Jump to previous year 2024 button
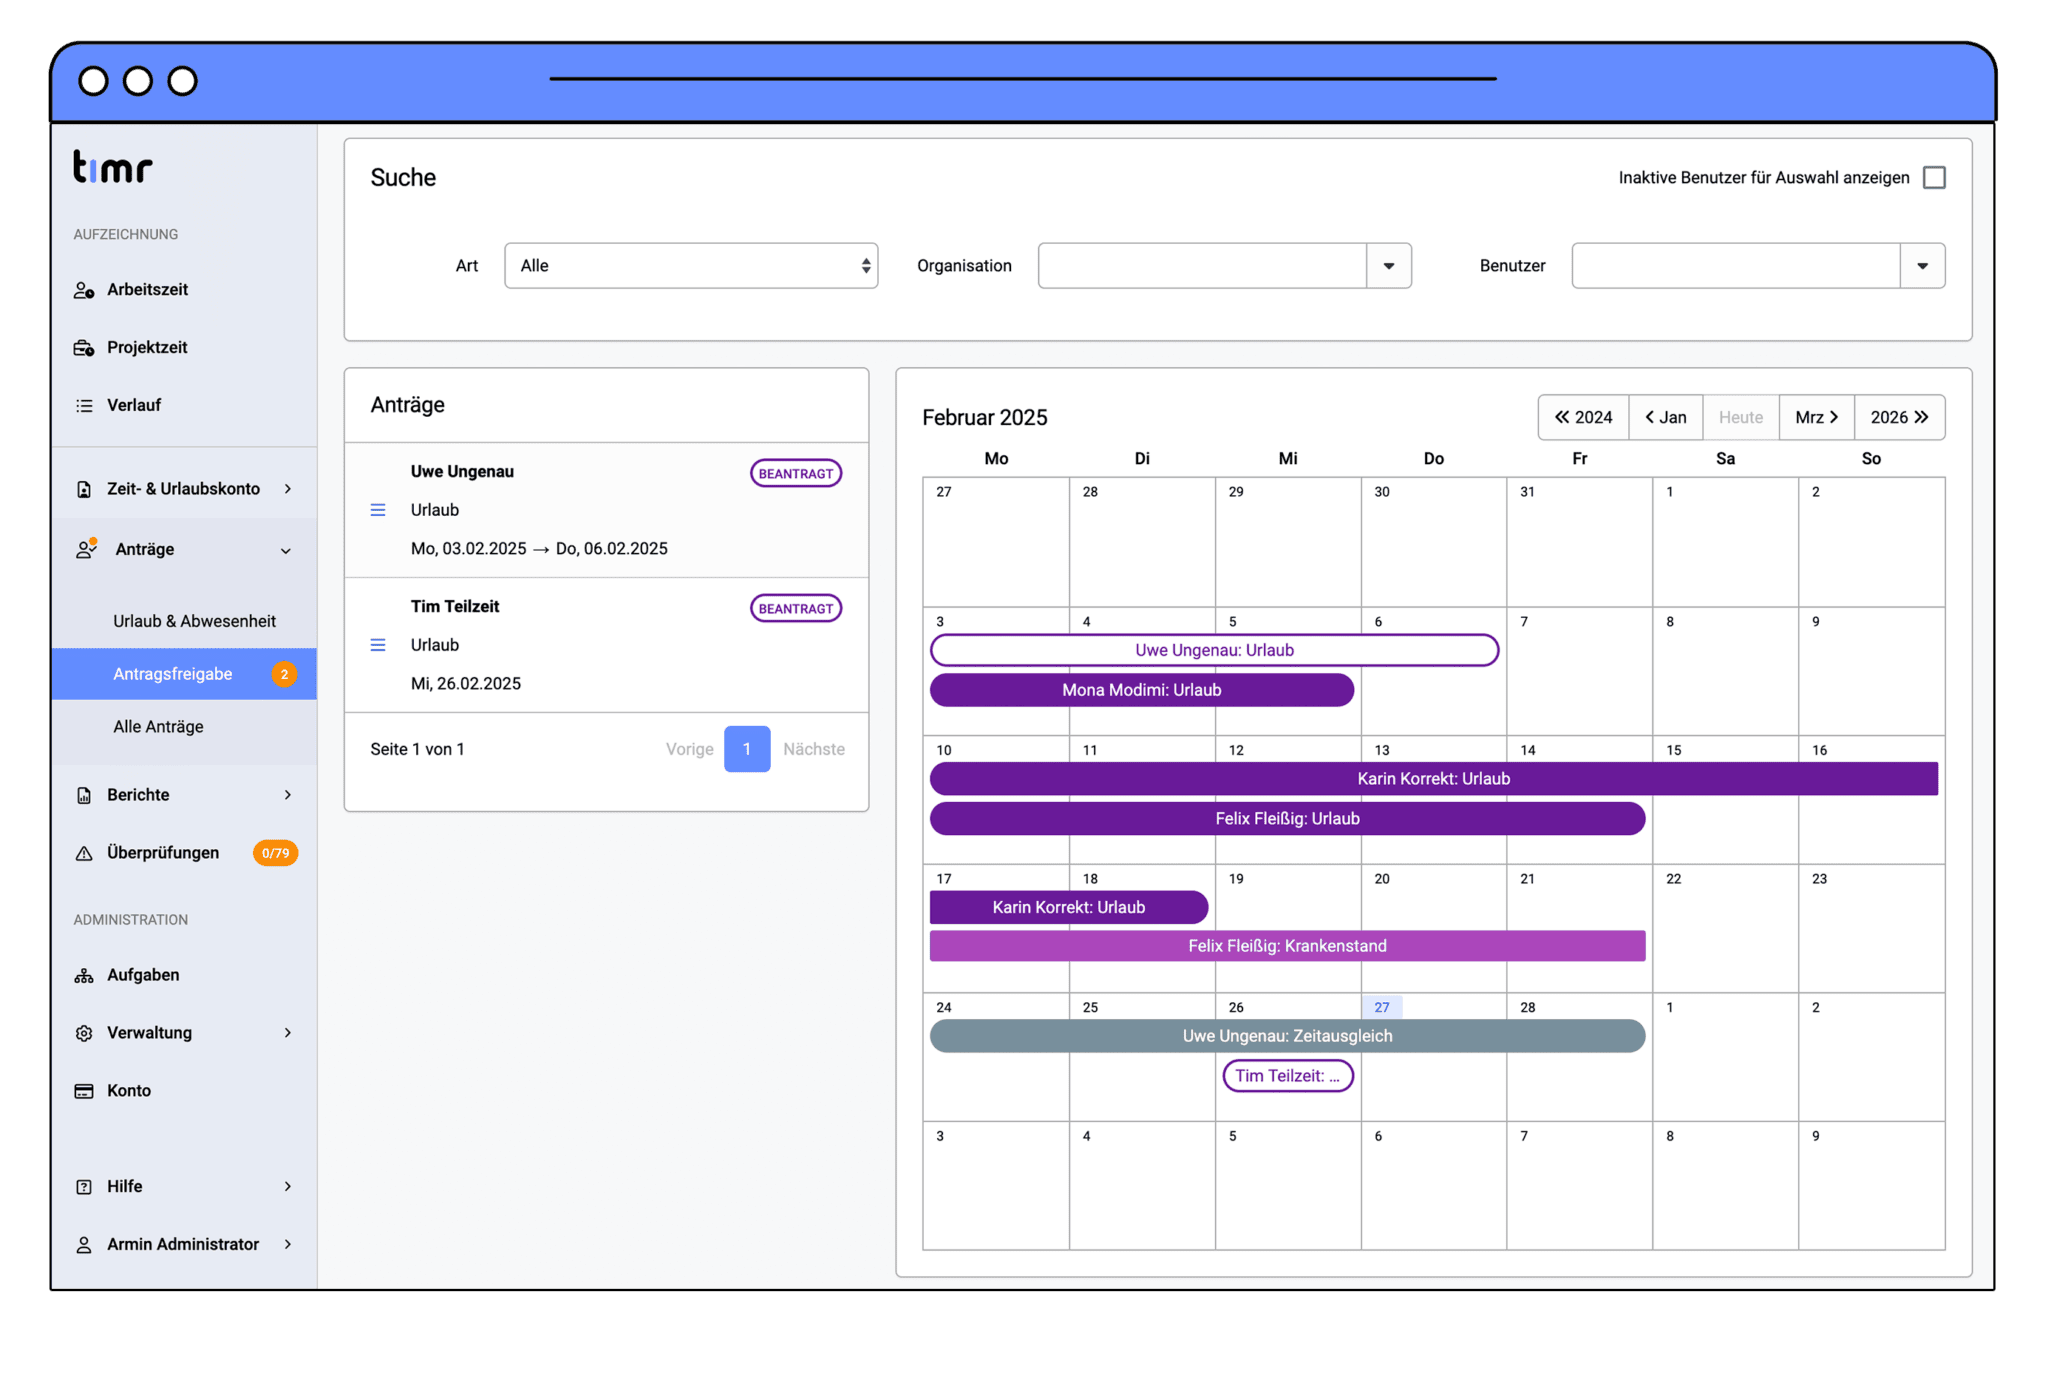The width and height of the screenshot is (2048, 1399). [1583, 418]
